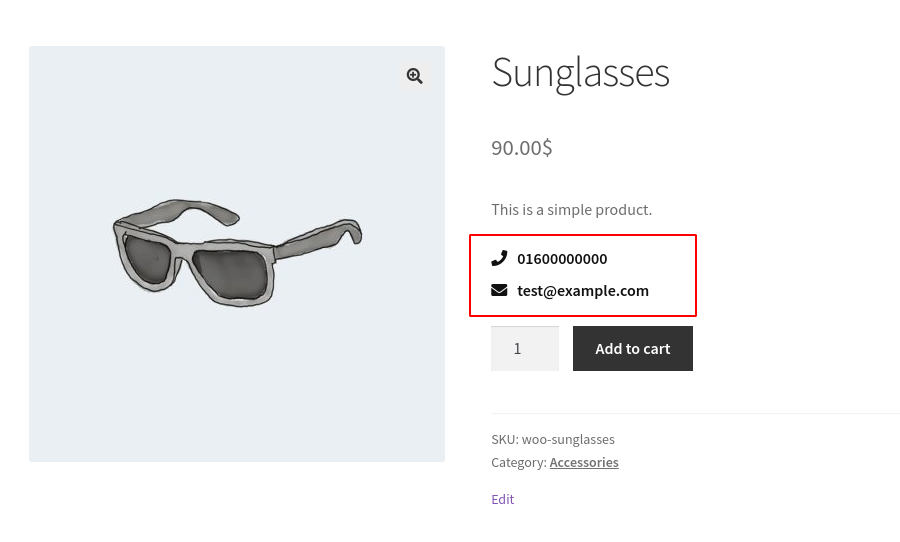900x542 pixels.
Task: Click the envelope email icon
Action: (499, 290)
